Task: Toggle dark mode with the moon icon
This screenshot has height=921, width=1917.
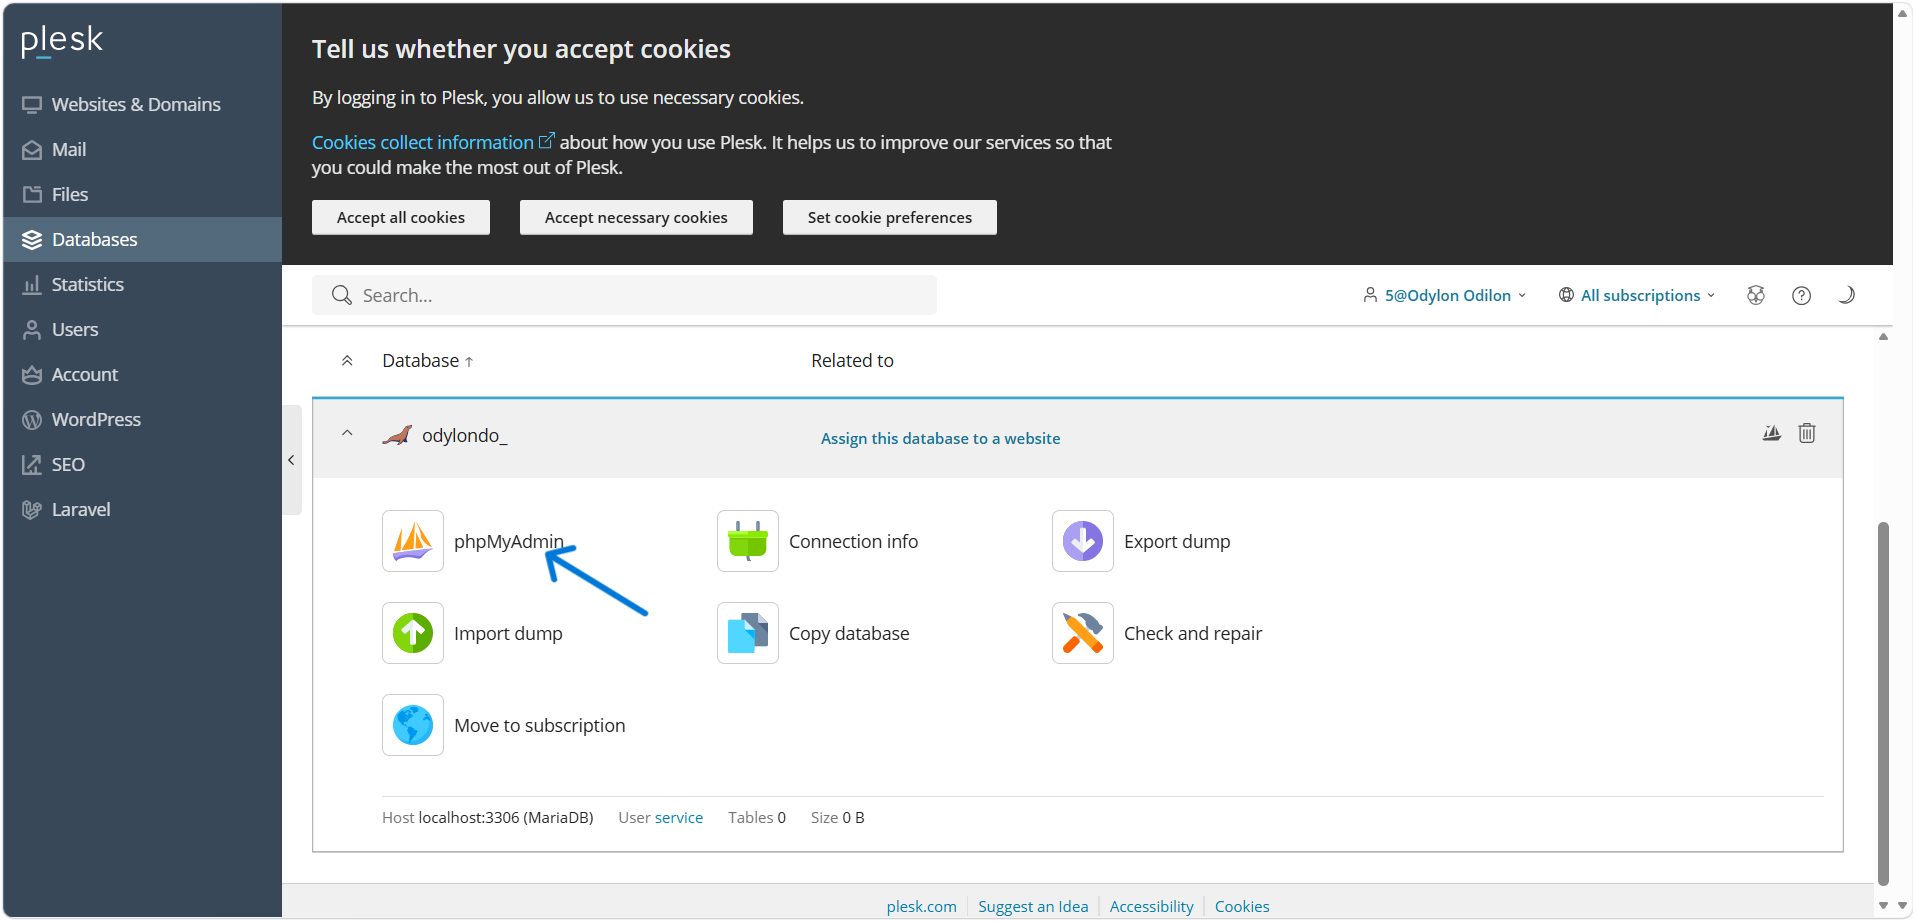Action: pos(1846,295)
